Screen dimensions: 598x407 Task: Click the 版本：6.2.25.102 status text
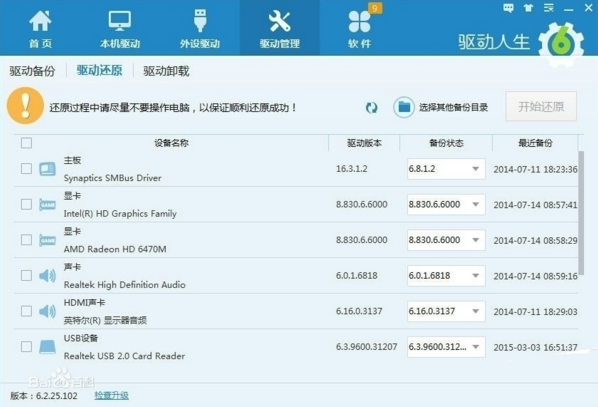pyautogui.click(x=44, y=396)
